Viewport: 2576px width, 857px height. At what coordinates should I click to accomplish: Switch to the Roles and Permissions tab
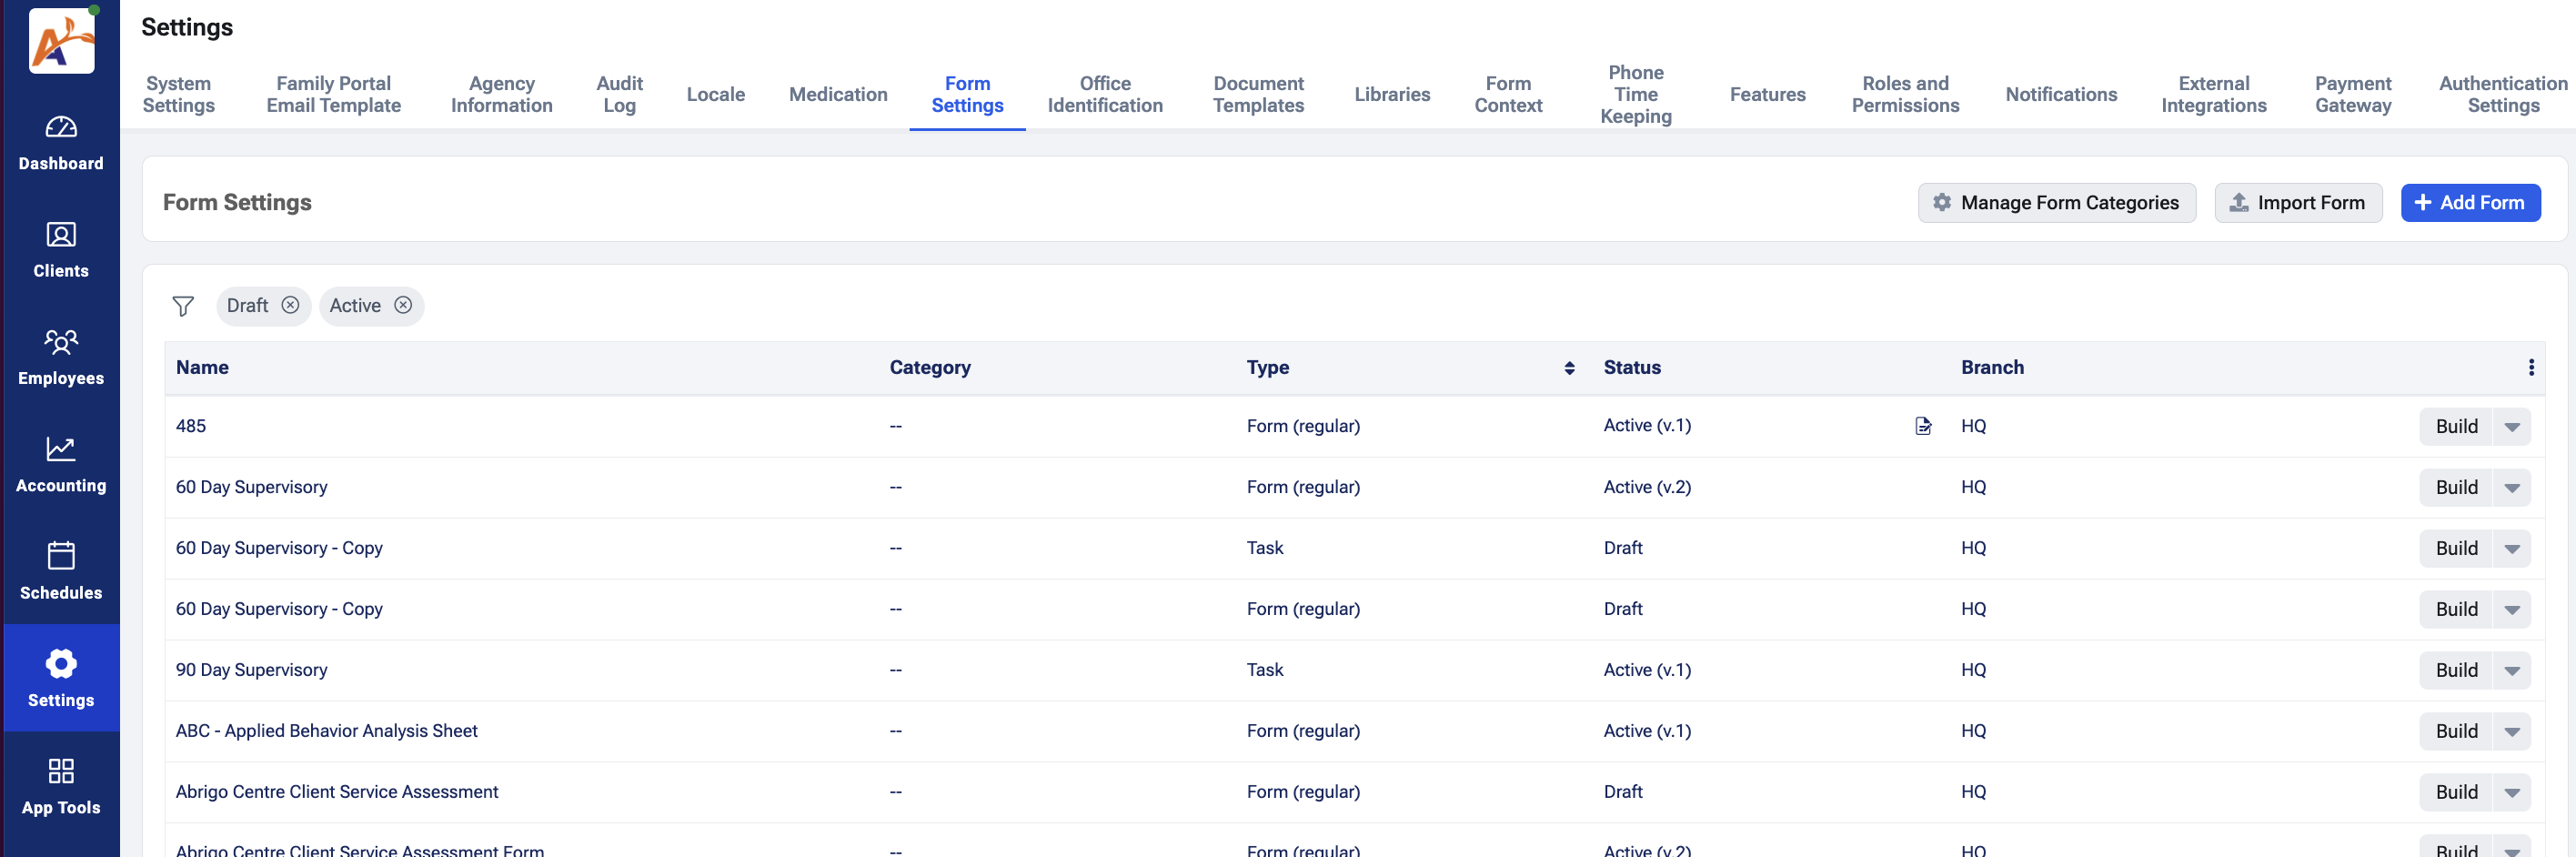click(1904, 94)
